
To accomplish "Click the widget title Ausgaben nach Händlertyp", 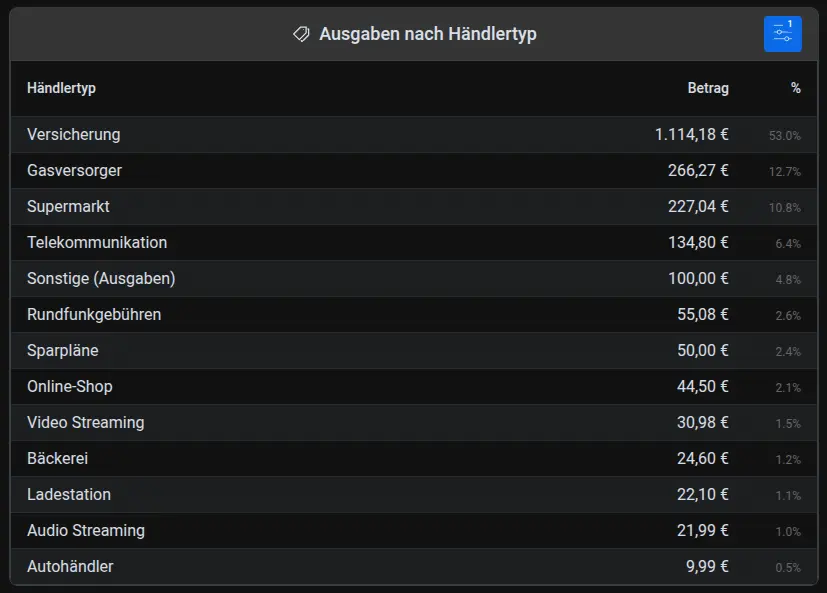I will click(x=428, y=33).
